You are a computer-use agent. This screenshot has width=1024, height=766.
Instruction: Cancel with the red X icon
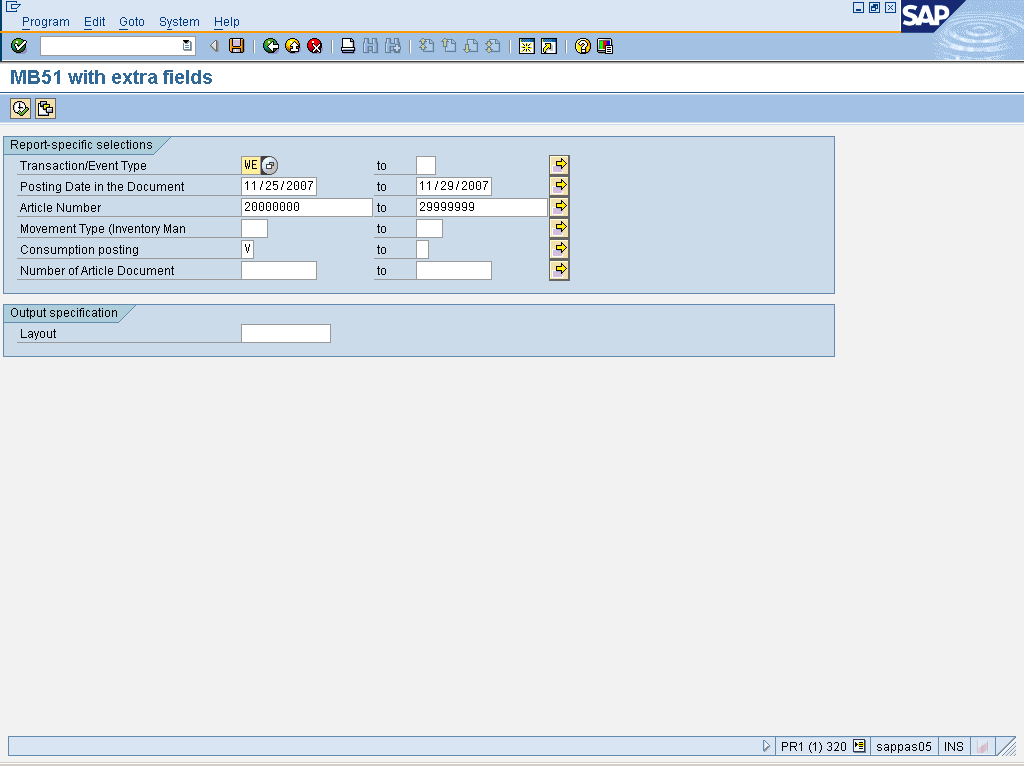pos(315,46)
